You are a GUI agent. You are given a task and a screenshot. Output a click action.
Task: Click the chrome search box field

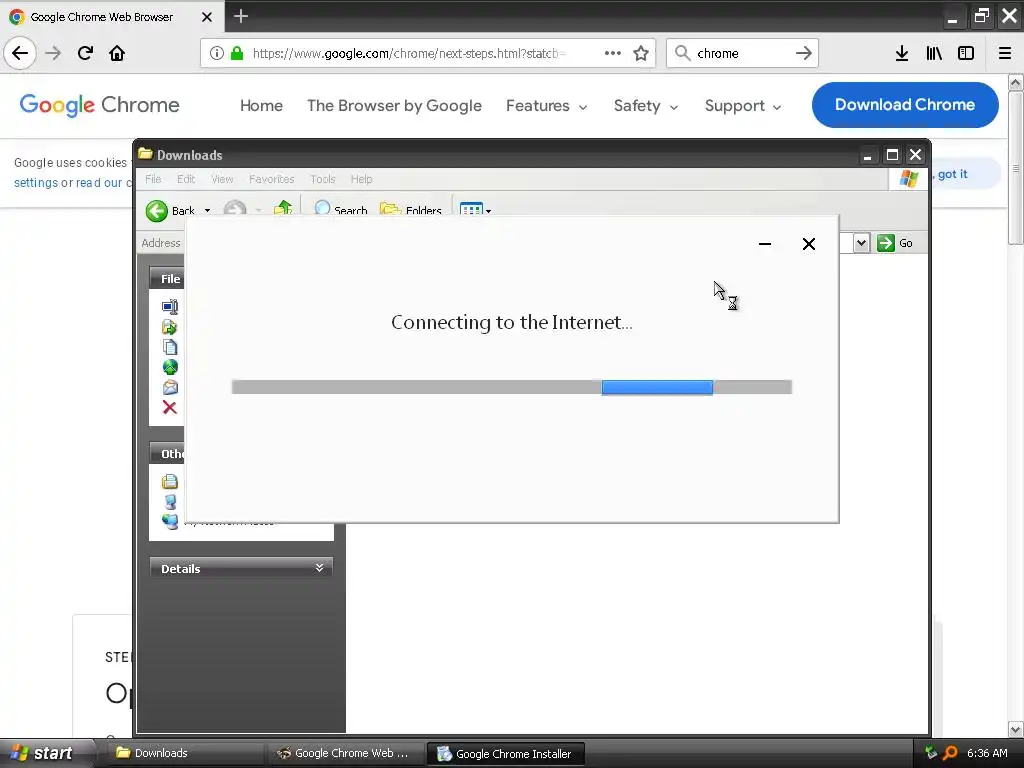pos(741,53)
